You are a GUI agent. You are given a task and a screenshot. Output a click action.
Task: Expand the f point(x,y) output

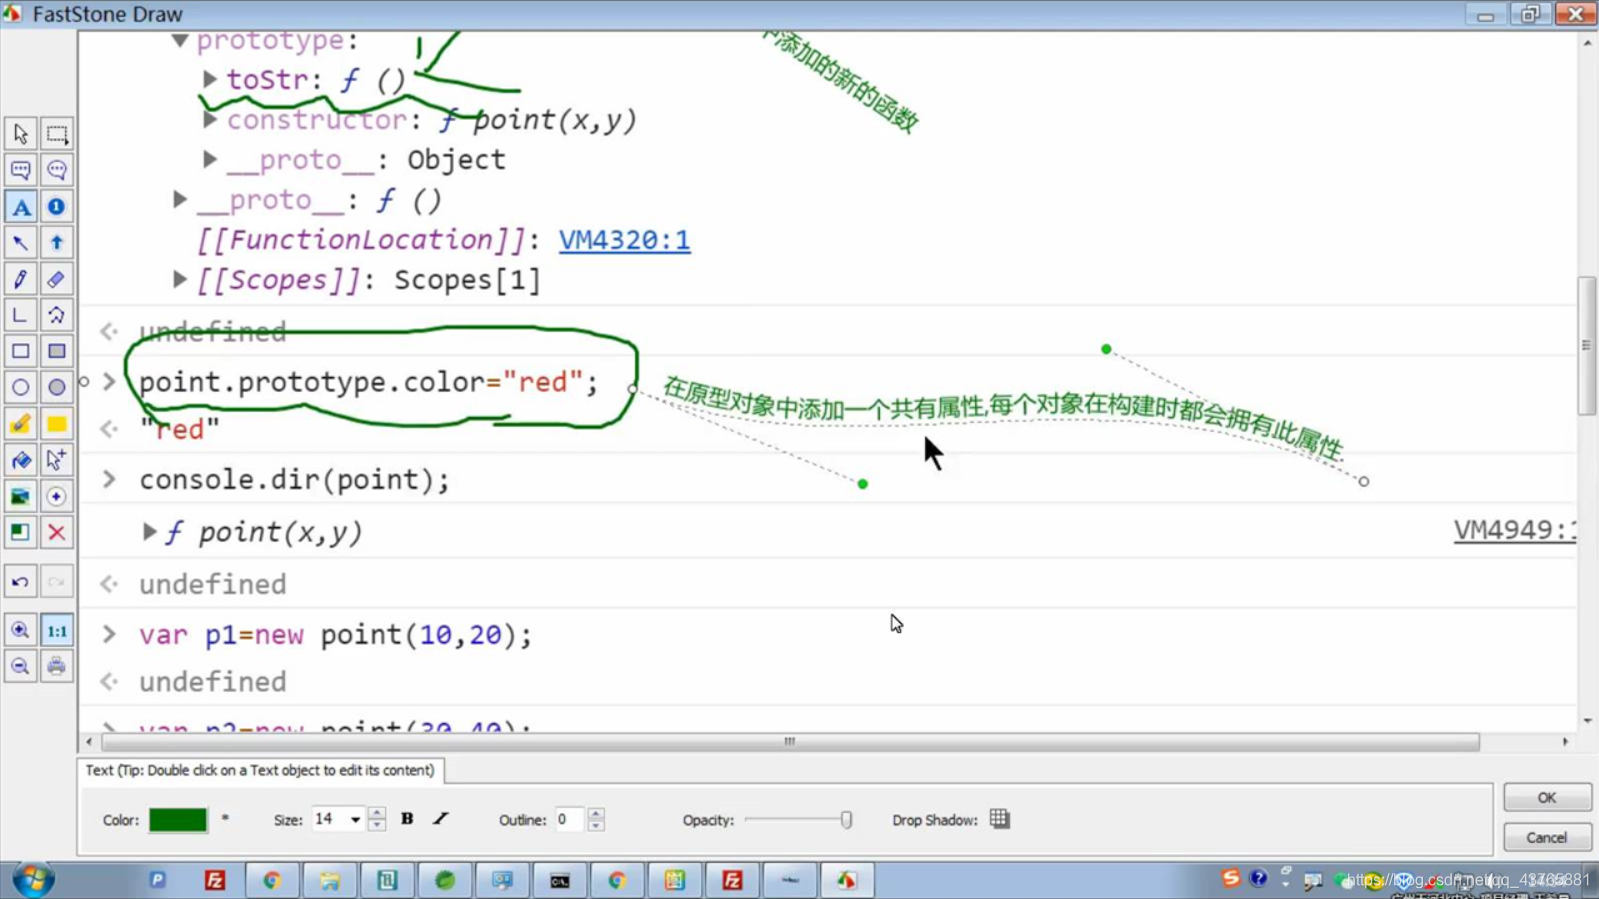coord(150,531)
